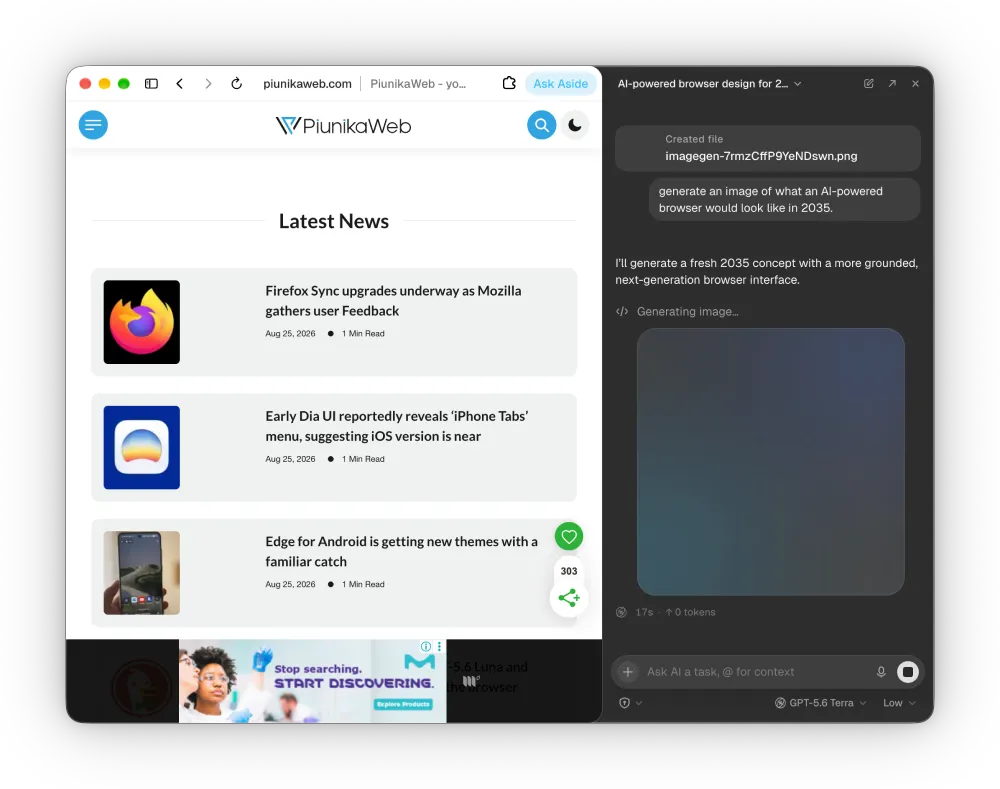Screen dimensions: 1000x789
Task: Click the Firefox logo thumbnail
Action: click(142, 322)
